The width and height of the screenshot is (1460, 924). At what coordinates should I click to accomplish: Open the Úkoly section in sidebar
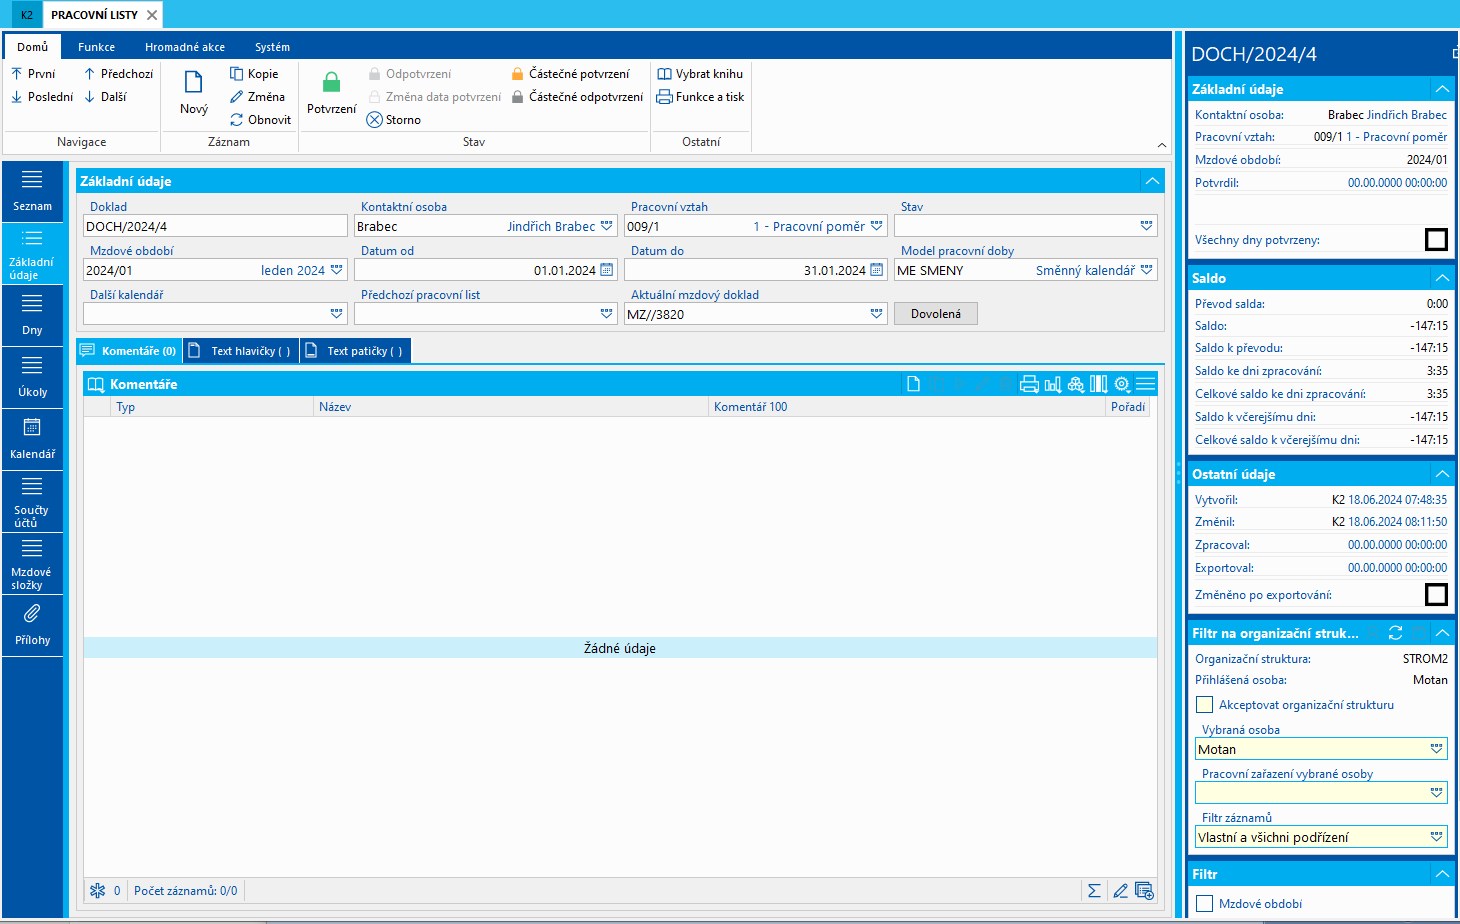[32, 377]
